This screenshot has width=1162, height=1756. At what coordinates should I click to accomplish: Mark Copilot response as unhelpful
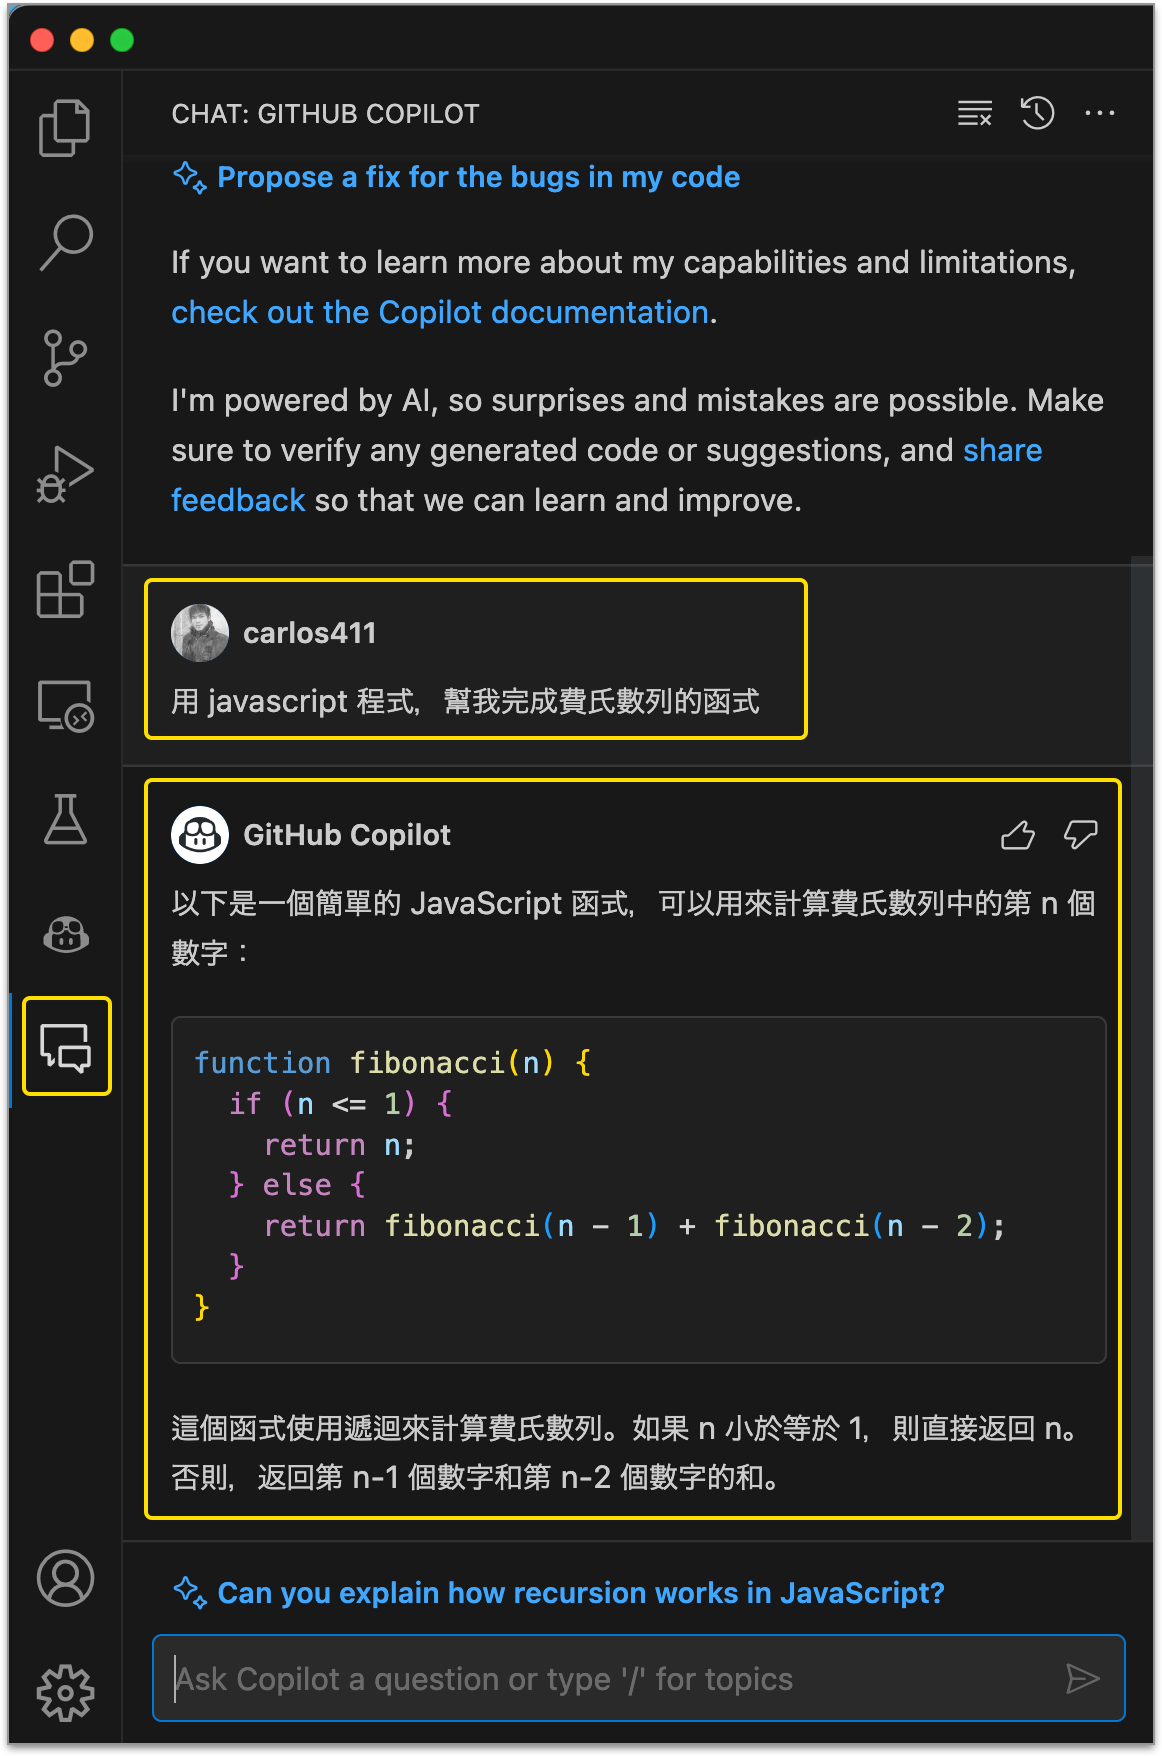click(x=1080, y=835)
